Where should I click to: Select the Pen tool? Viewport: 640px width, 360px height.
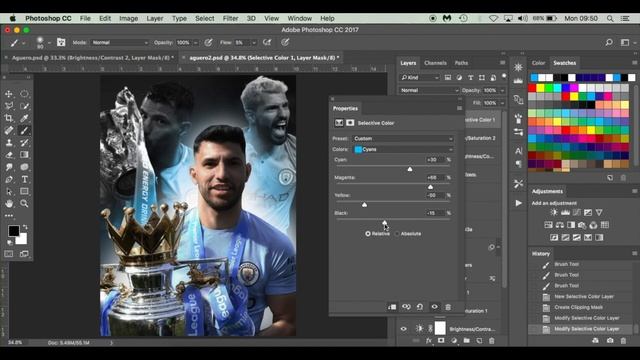point(9,179)
